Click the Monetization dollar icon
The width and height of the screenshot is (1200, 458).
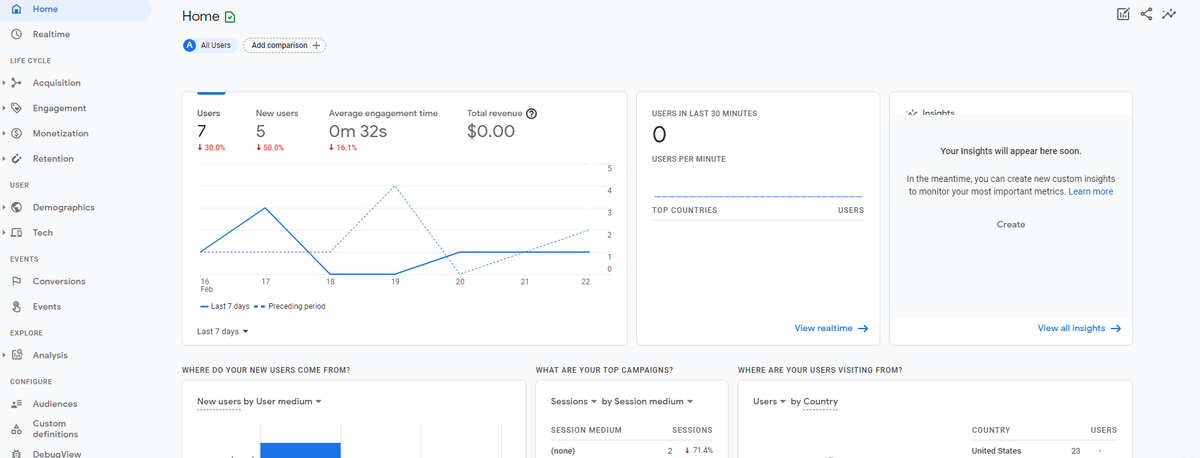16,133
